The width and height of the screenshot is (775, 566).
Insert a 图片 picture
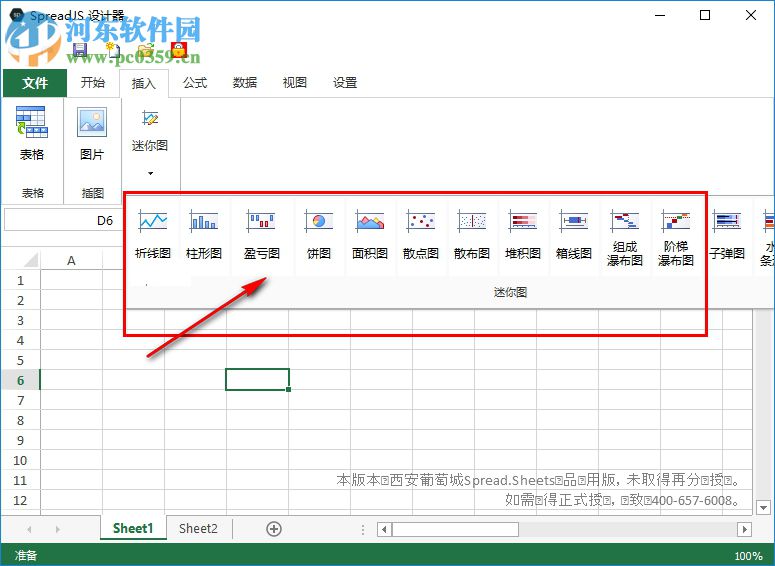92,134
